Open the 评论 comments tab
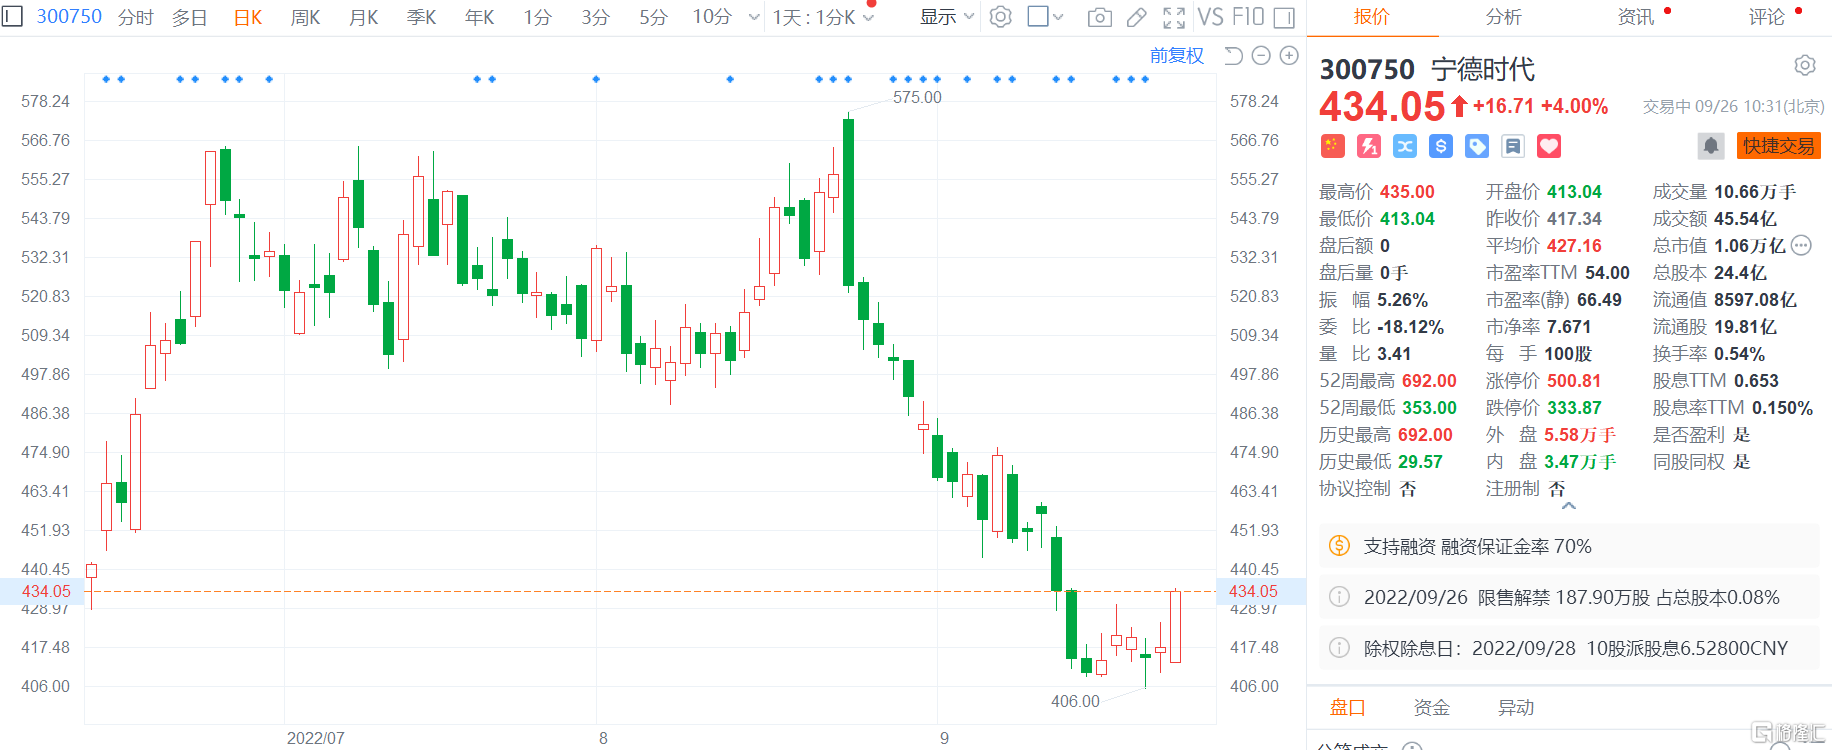 (1767, 17)
